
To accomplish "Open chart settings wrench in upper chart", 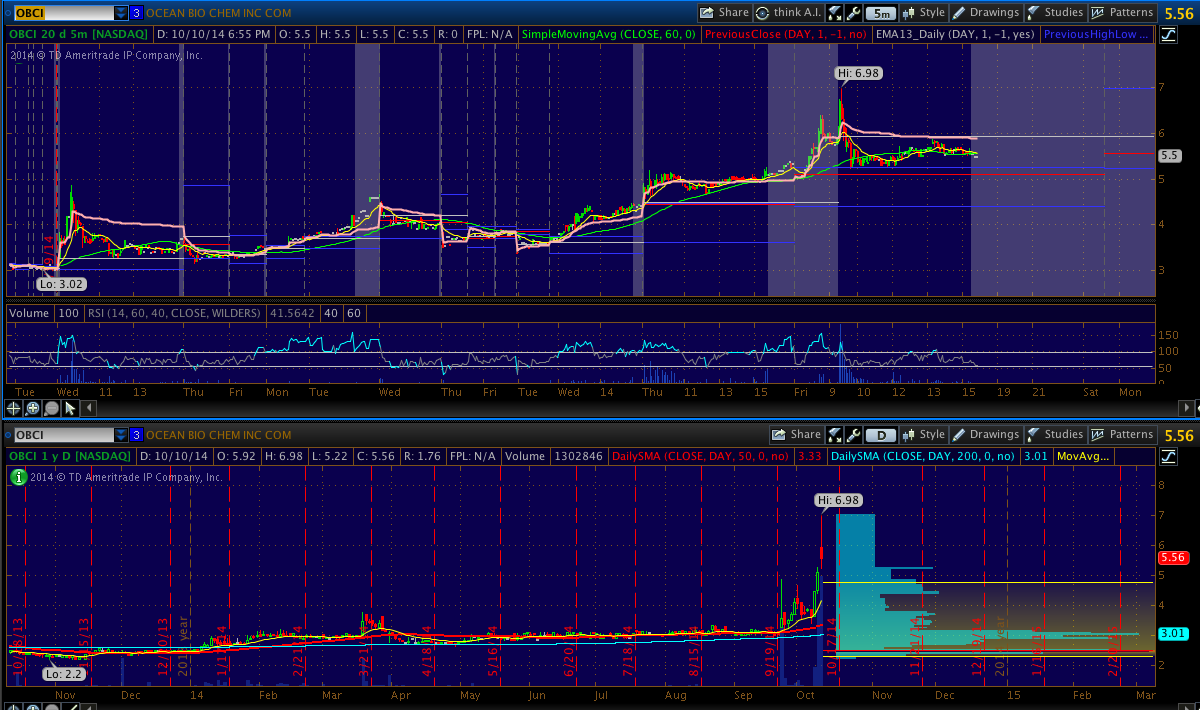I will [853, 13].
